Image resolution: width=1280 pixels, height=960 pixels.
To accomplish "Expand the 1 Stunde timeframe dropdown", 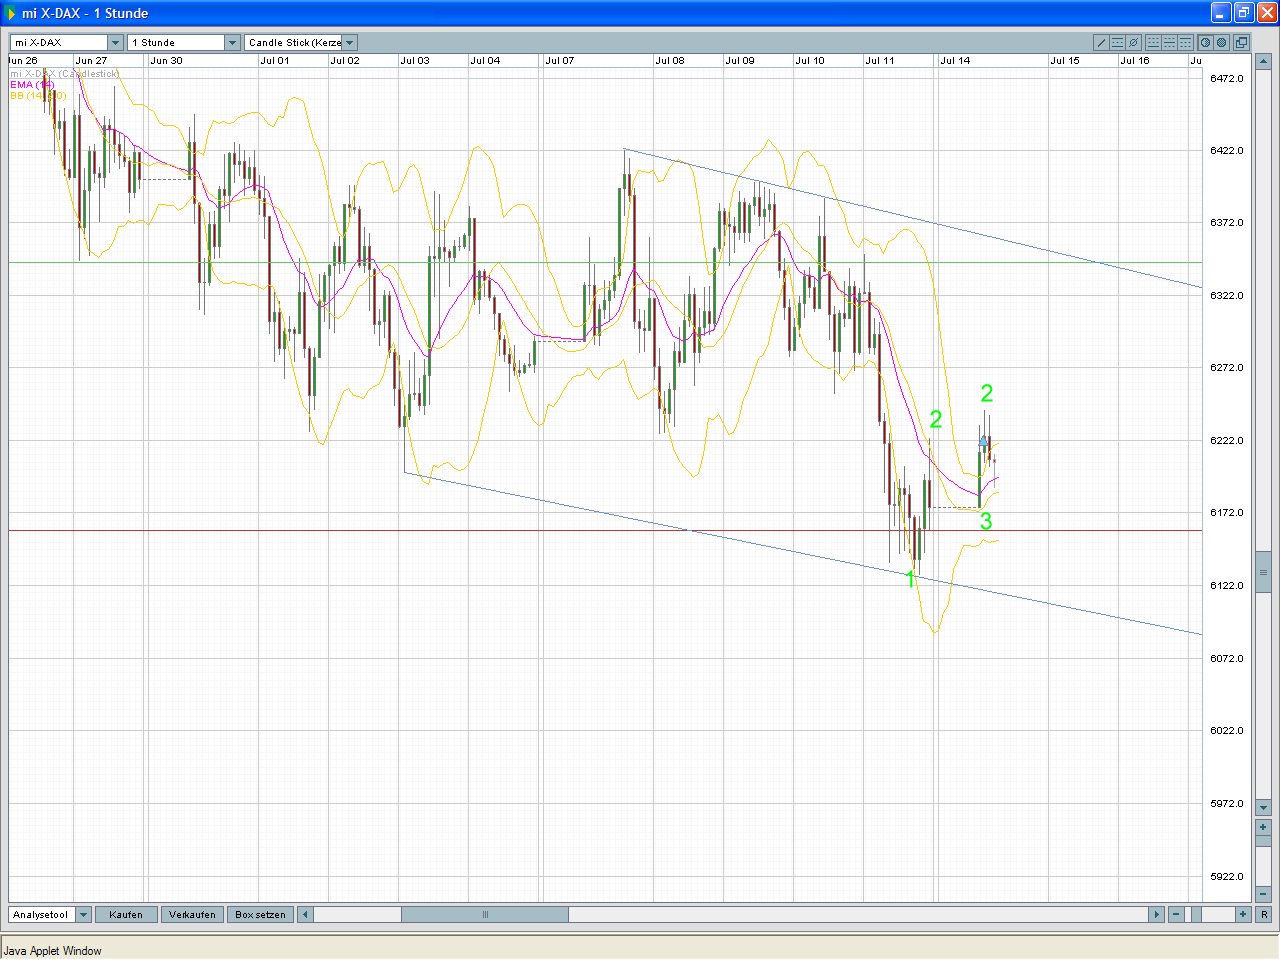I will click(x=232, y=43).
